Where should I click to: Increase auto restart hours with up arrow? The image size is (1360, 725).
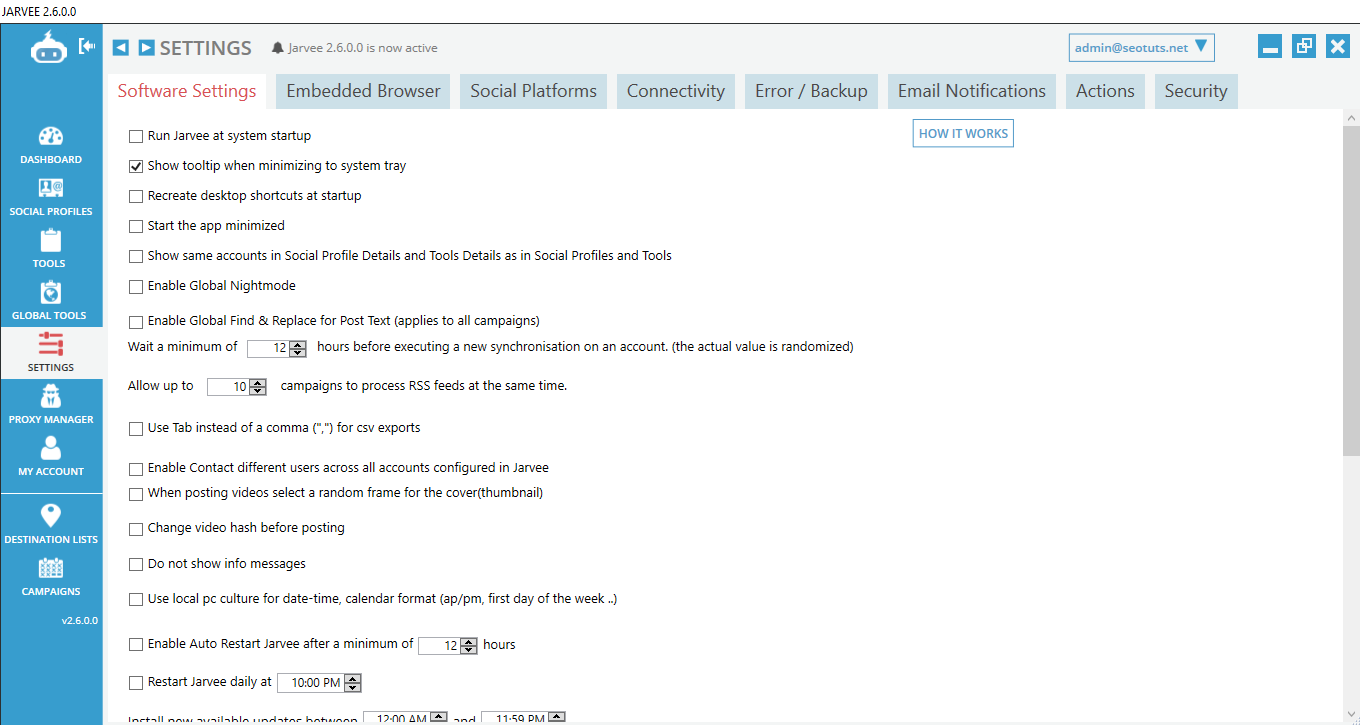pos(469,641)
